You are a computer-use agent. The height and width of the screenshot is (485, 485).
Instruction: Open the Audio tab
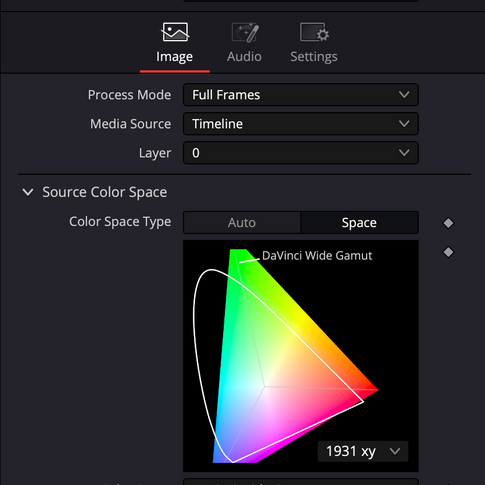(244, 43)
